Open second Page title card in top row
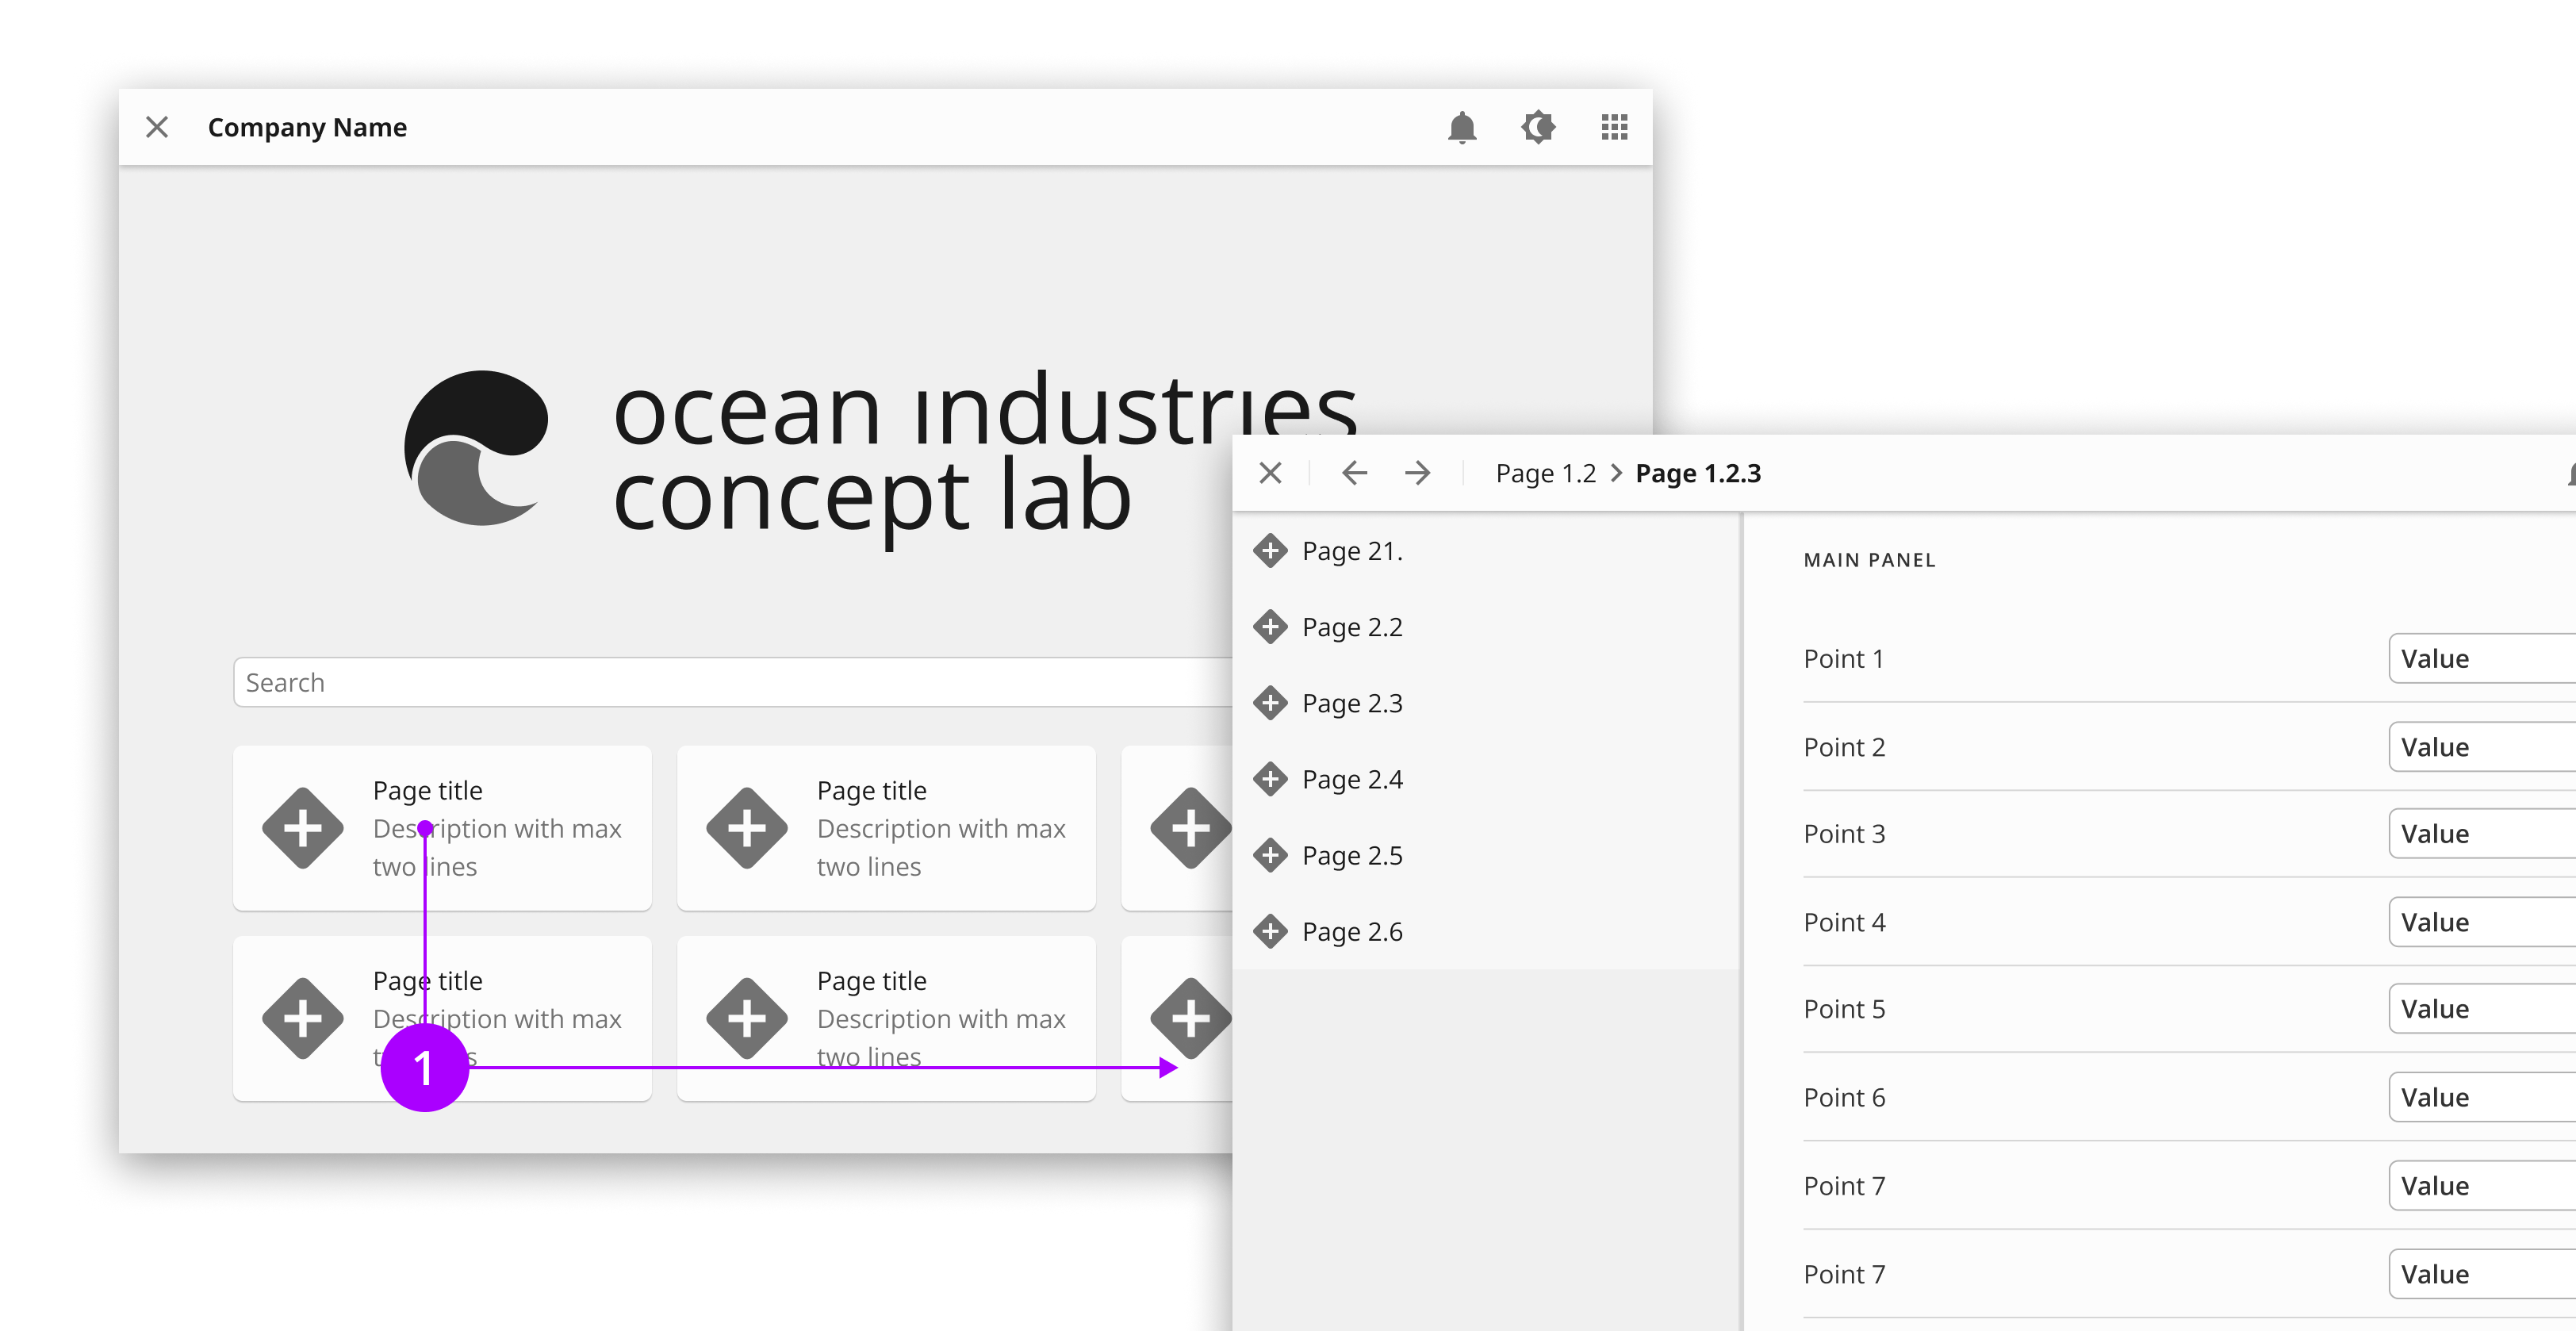Viewport: 2576px width, 1331px height. [x=886, y=828]
